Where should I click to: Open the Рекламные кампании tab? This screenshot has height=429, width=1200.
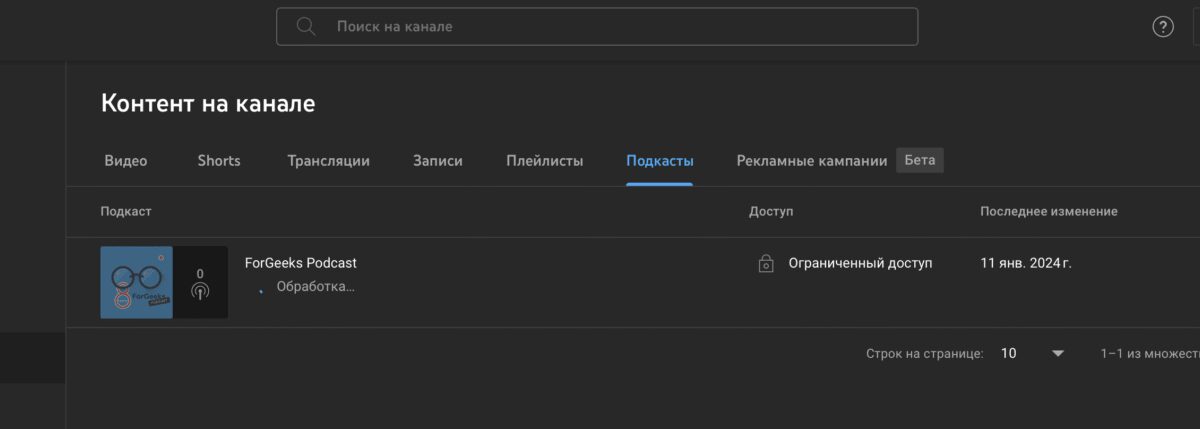[812, 161]
